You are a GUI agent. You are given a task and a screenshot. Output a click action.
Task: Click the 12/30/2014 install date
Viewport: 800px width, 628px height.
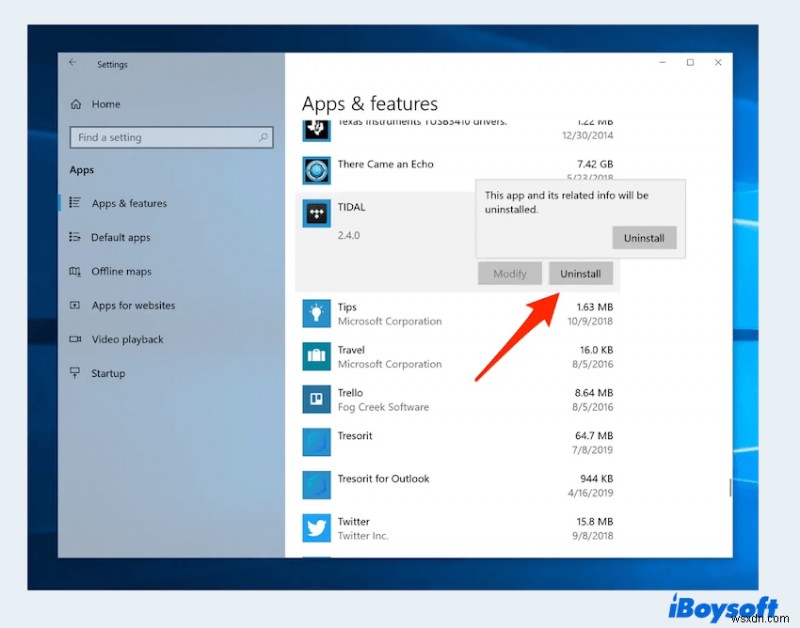click(587, 135)
